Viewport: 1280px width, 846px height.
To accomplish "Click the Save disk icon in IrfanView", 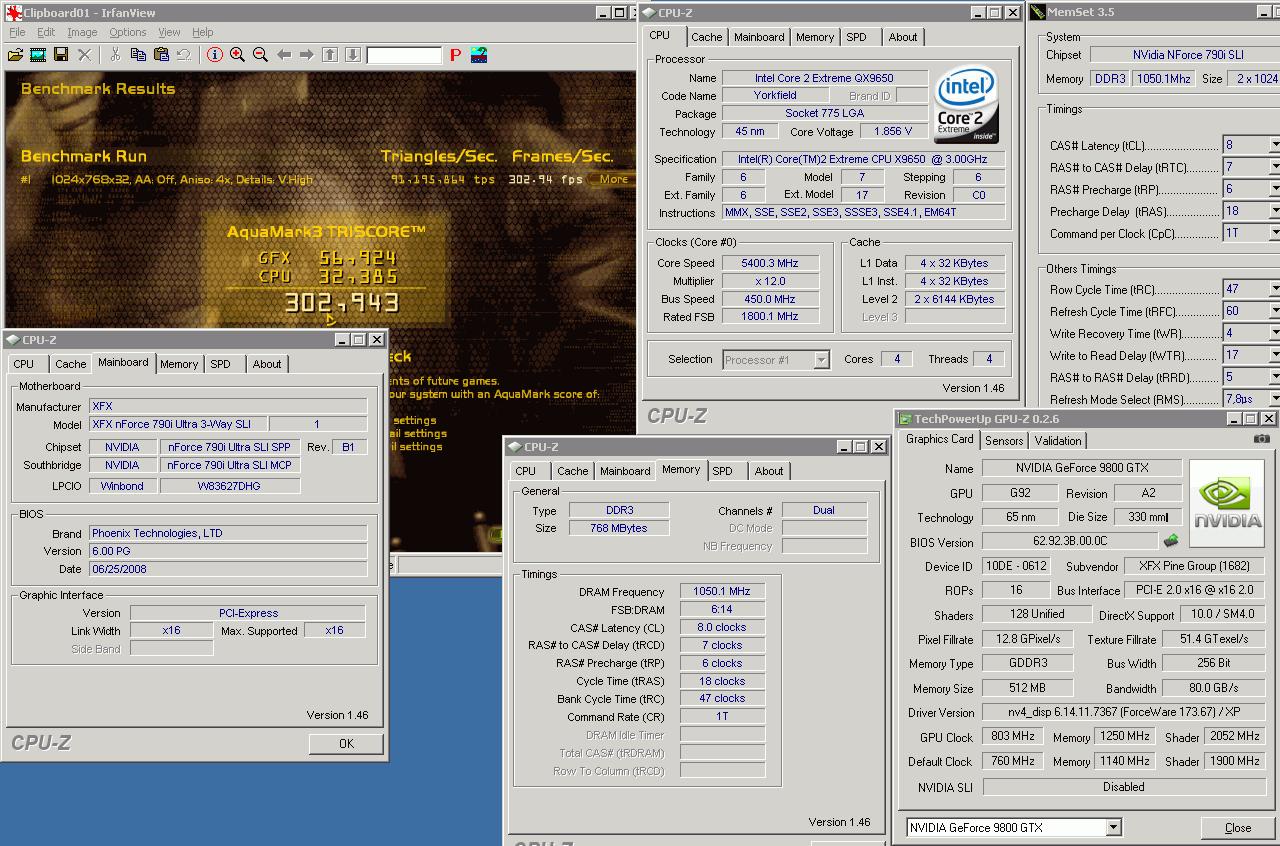I will [x=61, y=55].
